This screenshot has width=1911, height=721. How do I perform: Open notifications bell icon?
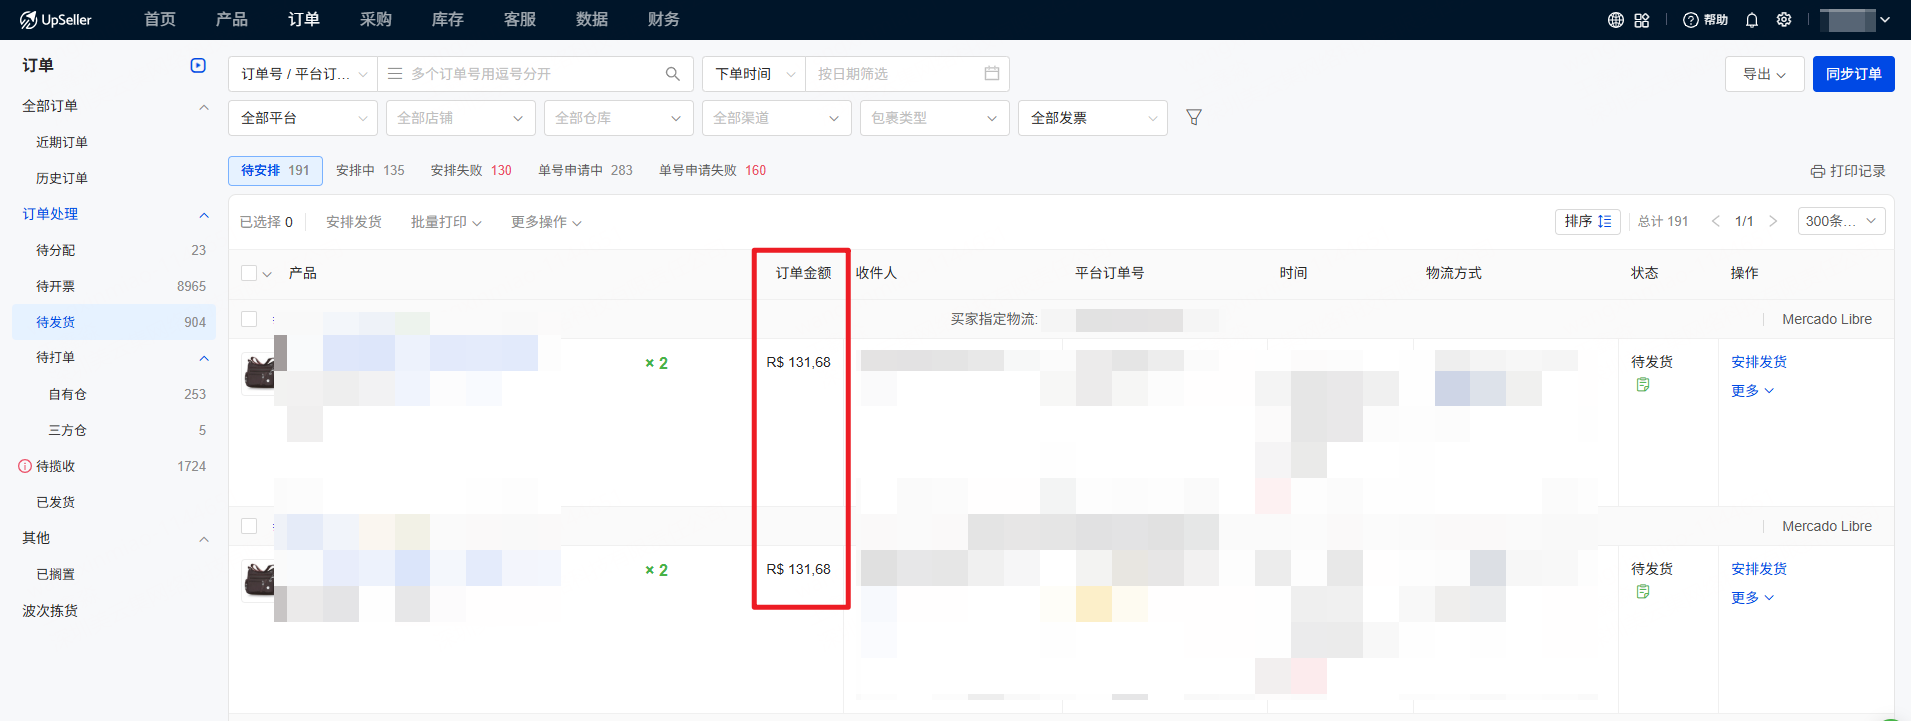(x=1752, y=20)
